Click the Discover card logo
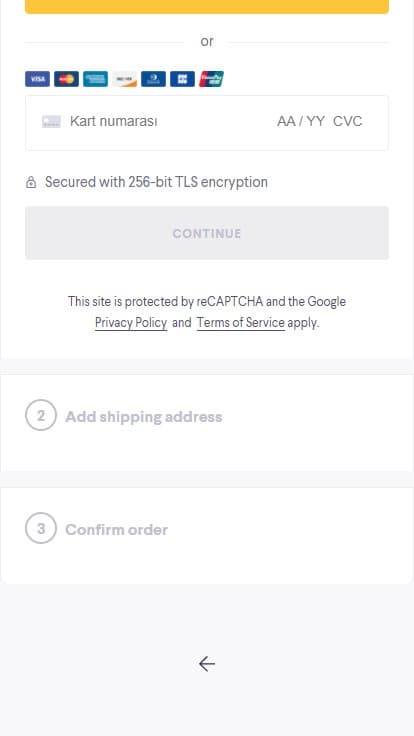Screen dimensions: 414x736 (124, 79)
